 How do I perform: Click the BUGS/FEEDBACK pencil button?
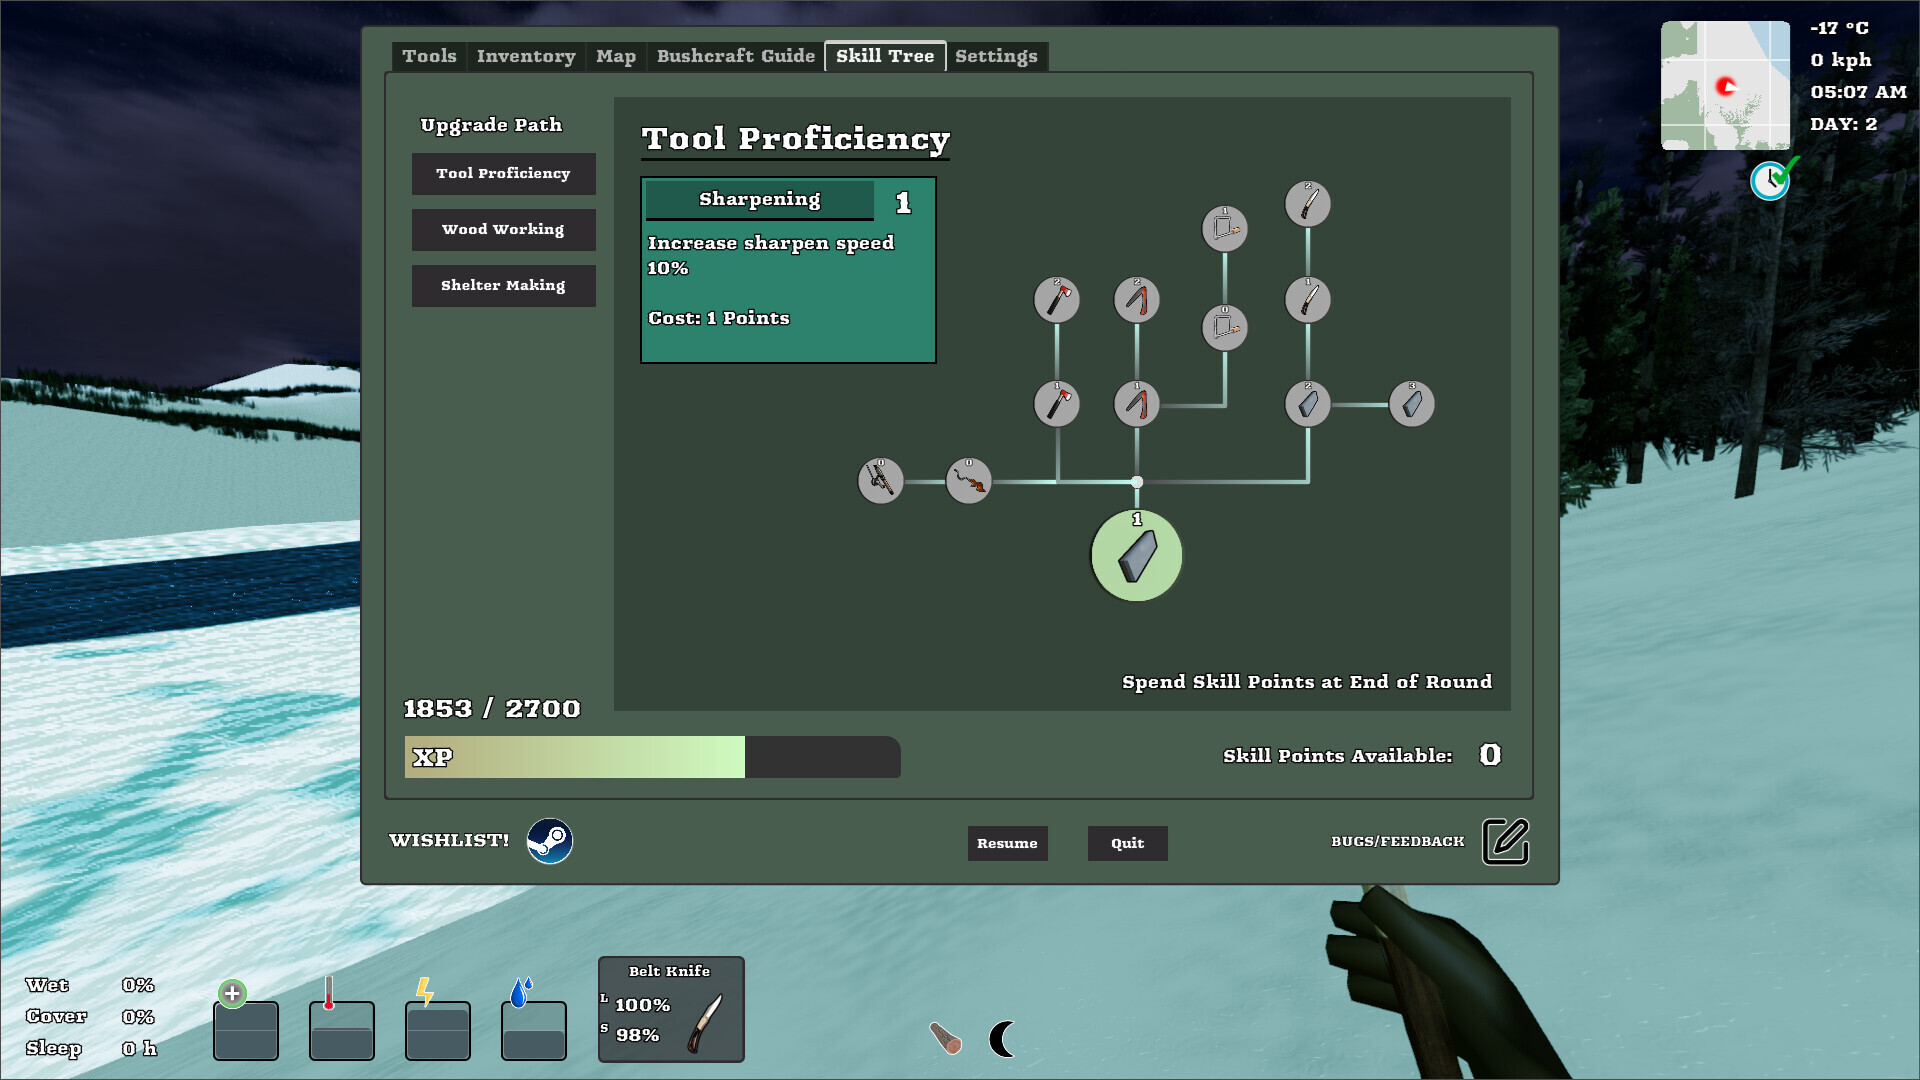pos(1504,841)
